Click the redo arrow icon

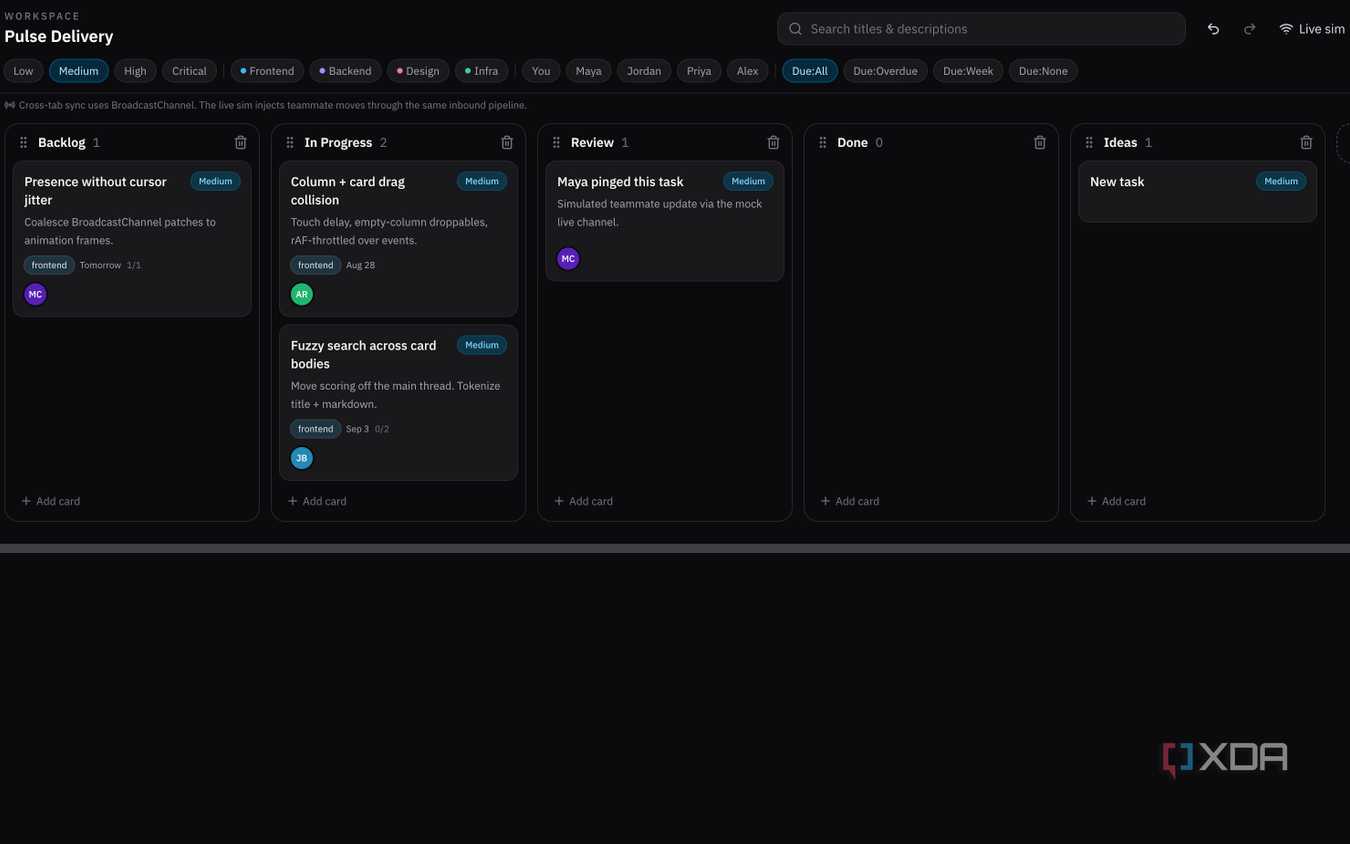tap(1249, 29)
